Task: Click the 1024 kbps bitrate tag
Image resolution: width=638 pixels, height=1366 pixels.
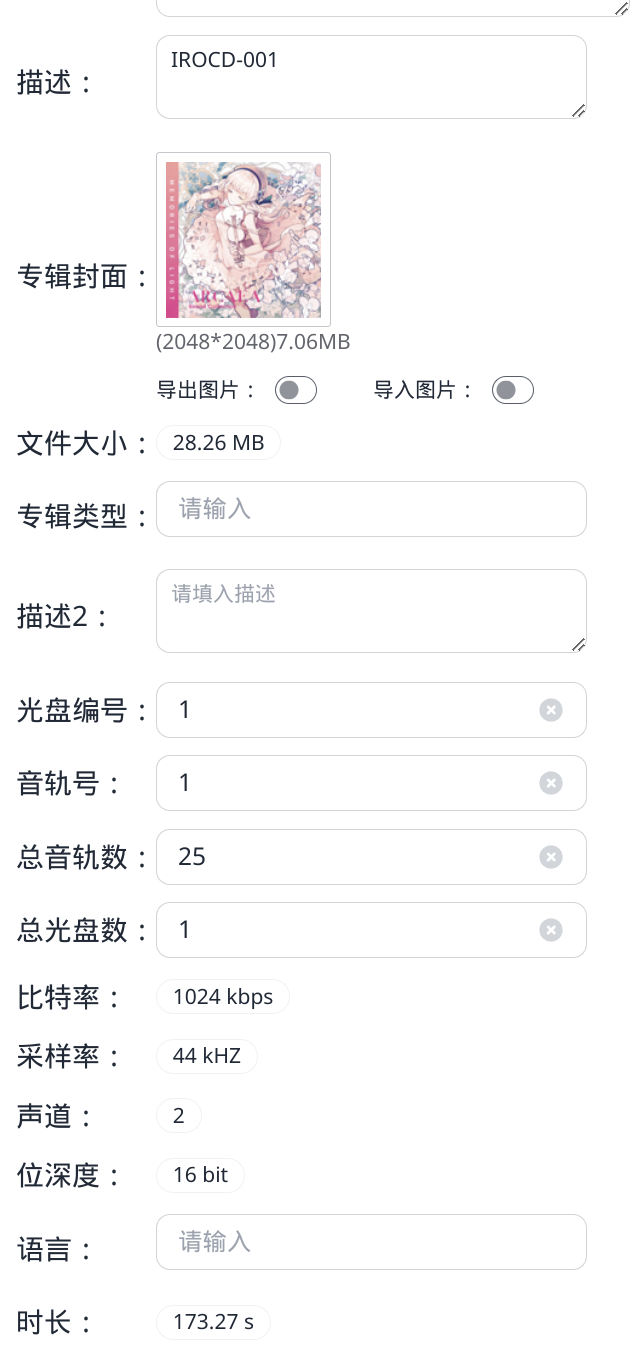Action: coord(222,997)
